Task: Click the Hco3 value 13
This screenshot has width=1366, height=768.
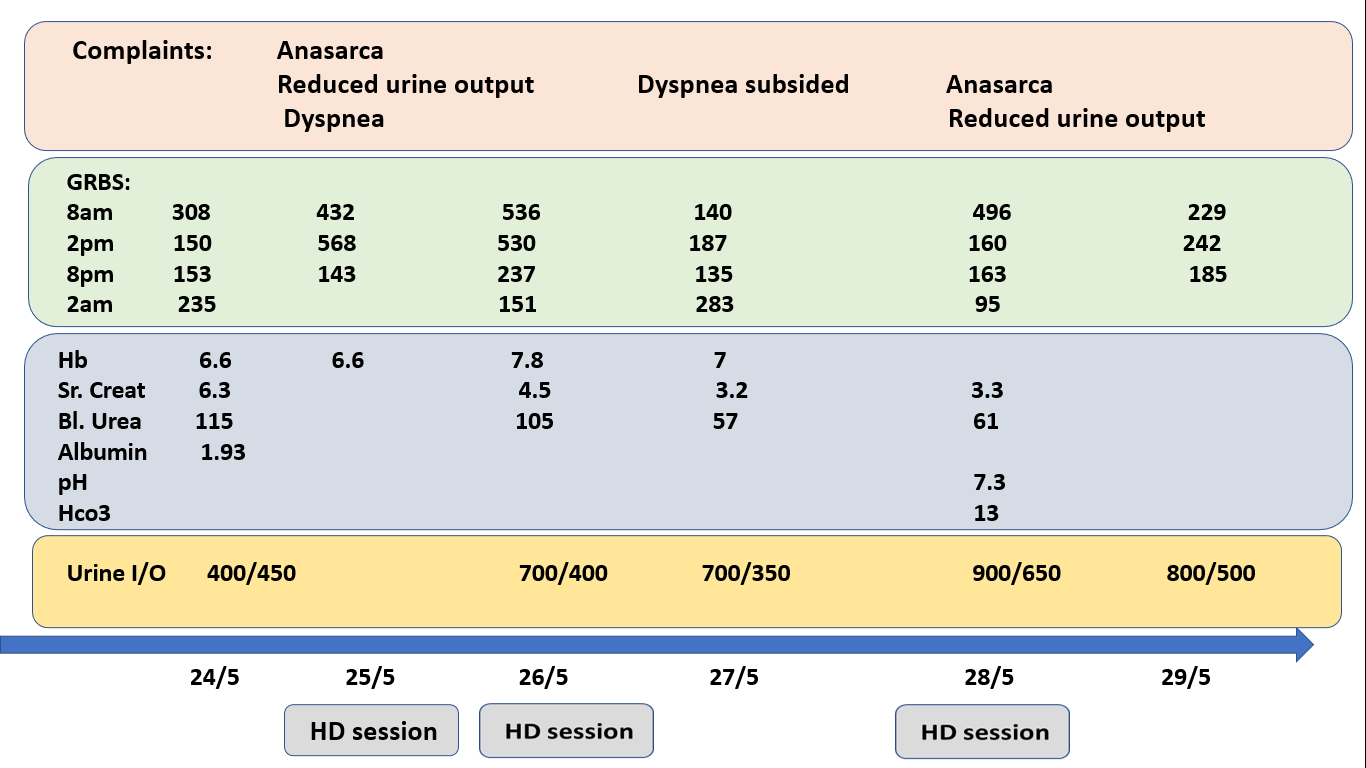Action: 986,514
